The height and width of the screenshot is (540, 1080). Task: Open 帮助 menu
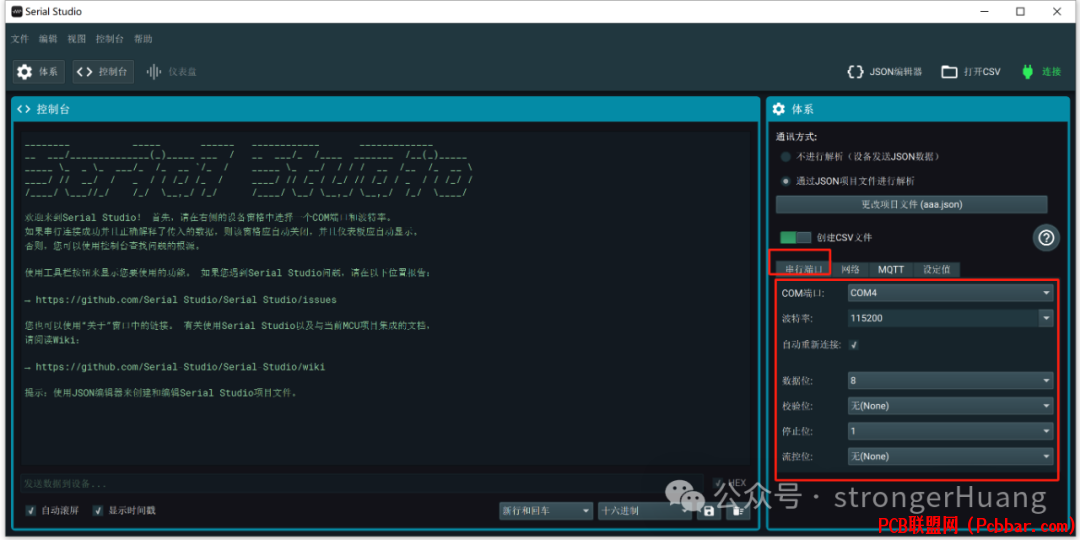click(x=143, y=39)
